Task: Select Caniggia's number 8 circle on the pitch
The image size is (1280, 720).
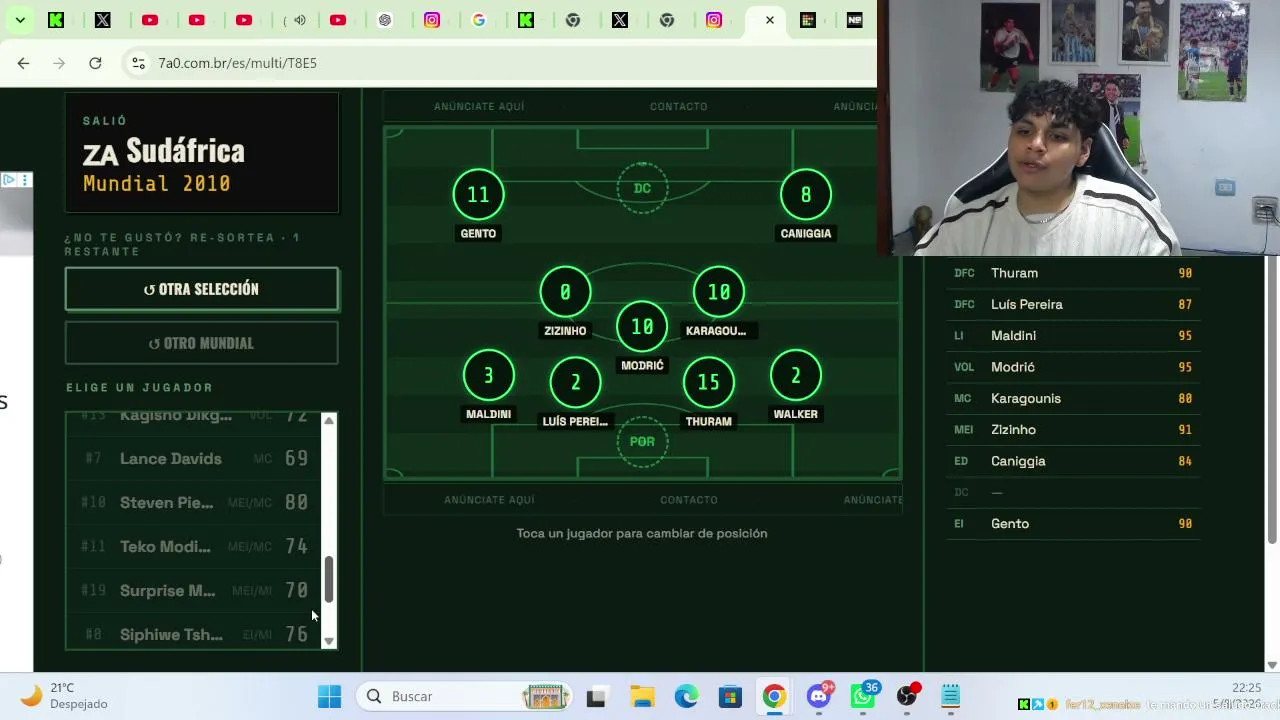Action: point(805,194)
